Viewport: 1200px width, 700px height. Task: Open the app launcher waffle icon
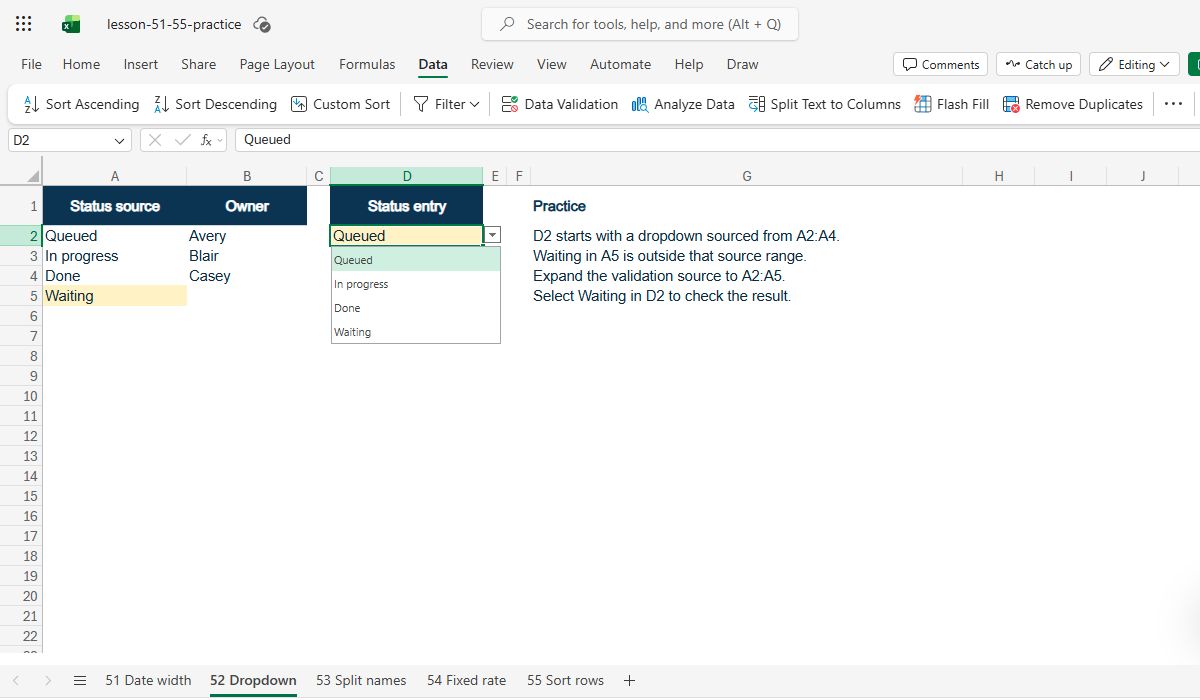(x=24, y=24)
